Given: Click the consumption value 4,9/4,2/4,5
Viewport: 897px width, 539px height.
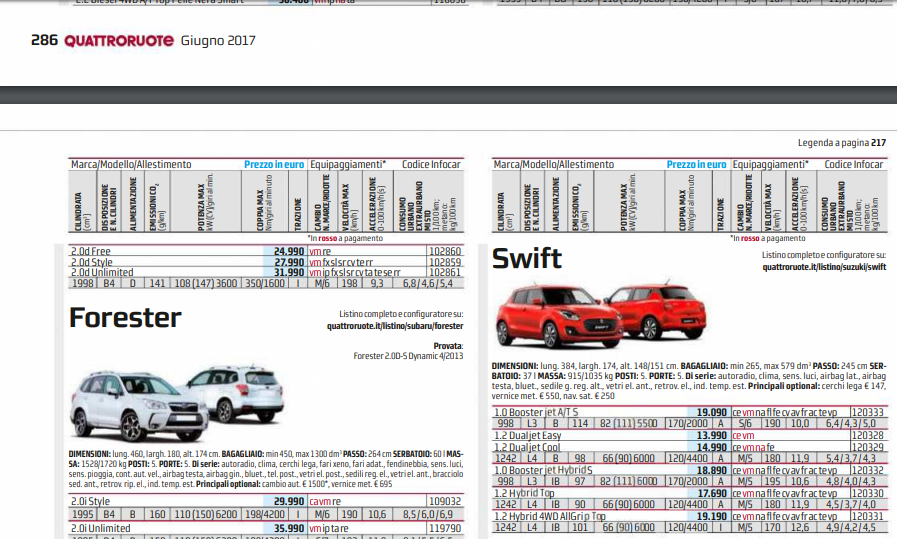Looking at the screenshot, I should tap(851, 528).
